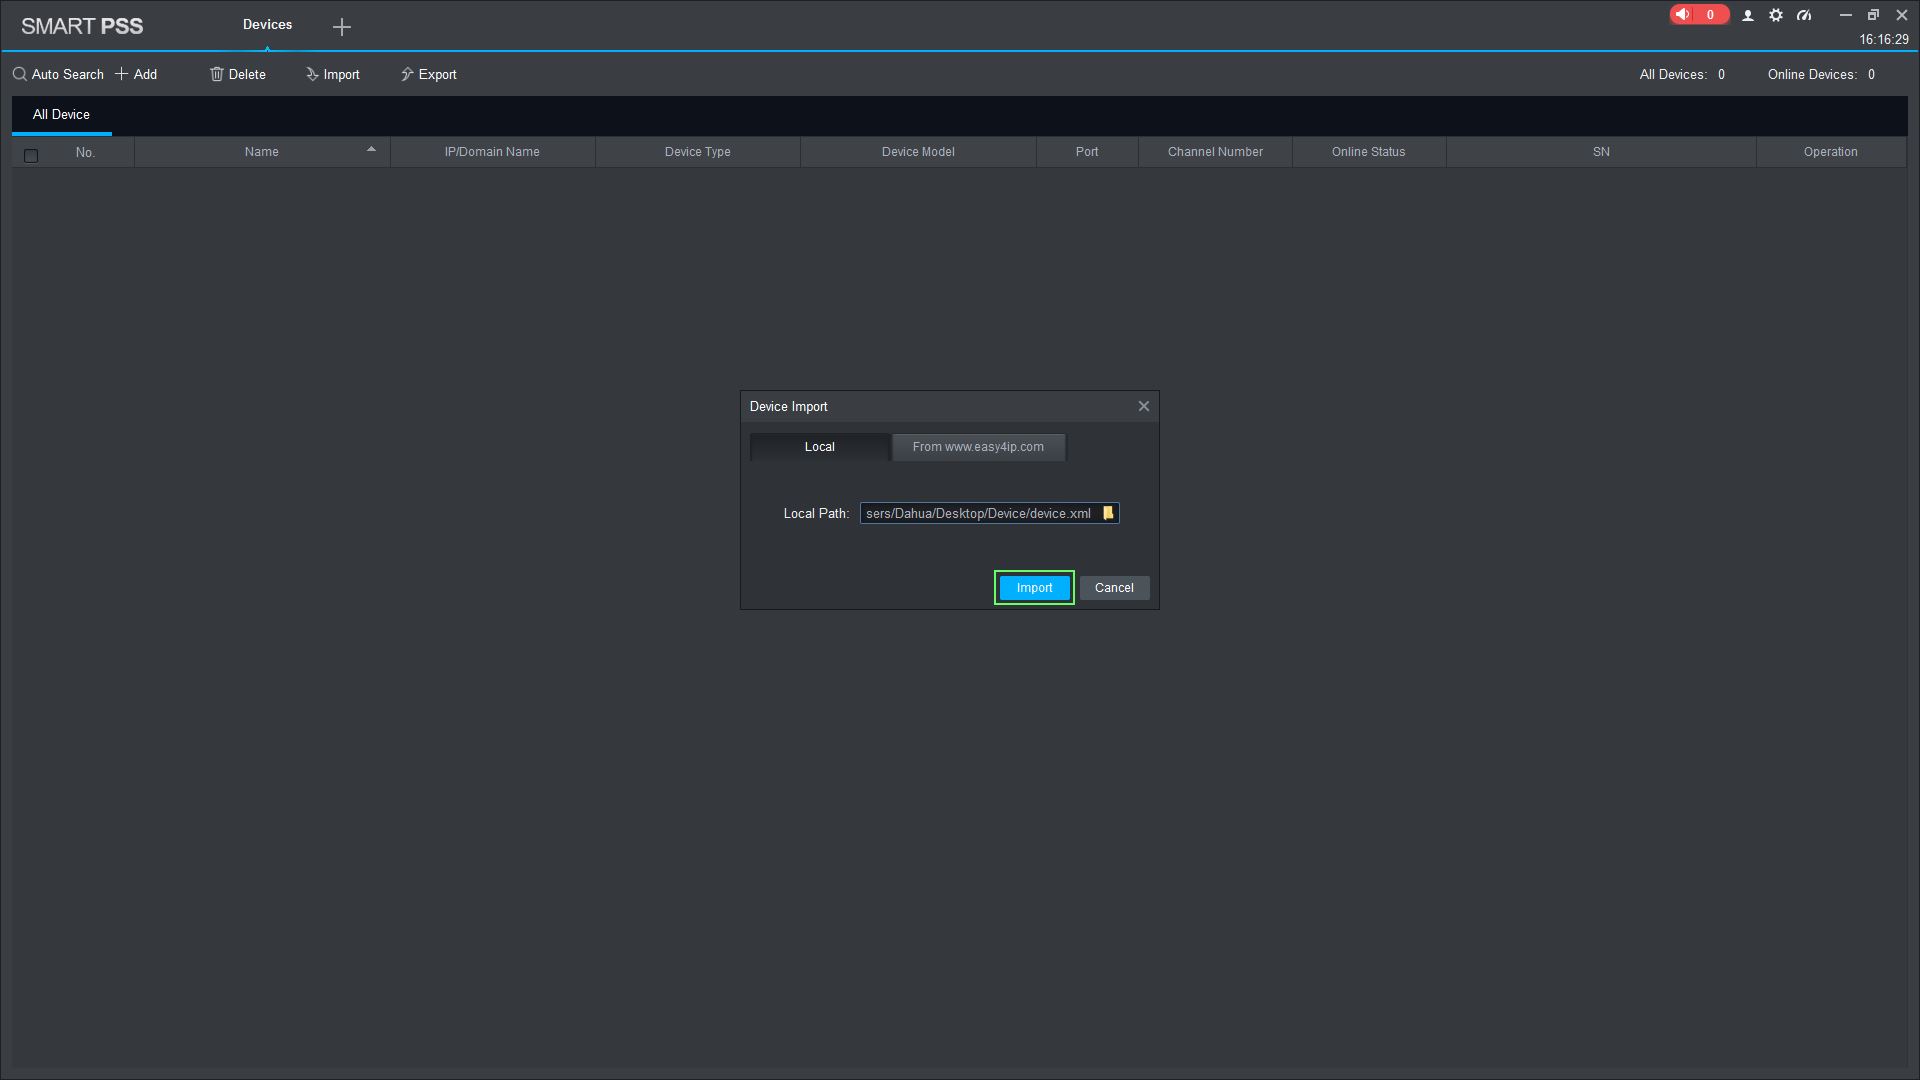This screenshot has width=1920, height=1080.
Task: Click the Export toolbar icon
Action: (x=407, y=75)
